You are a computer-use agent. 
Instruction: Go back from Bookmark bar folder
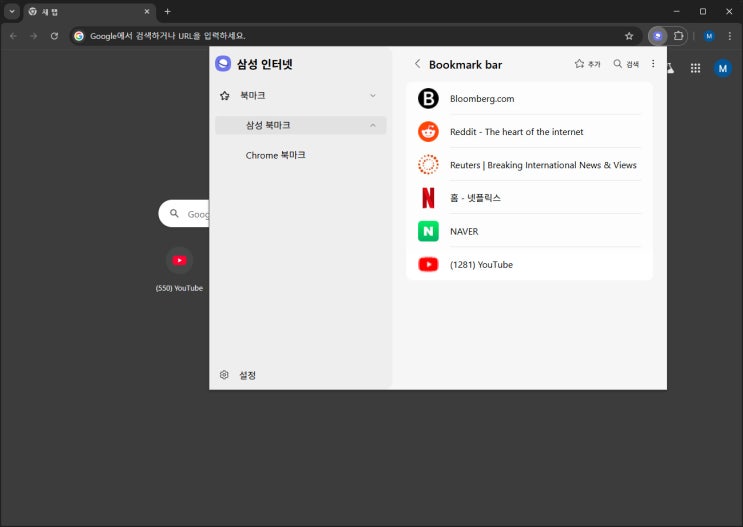[x=417, y=64]
